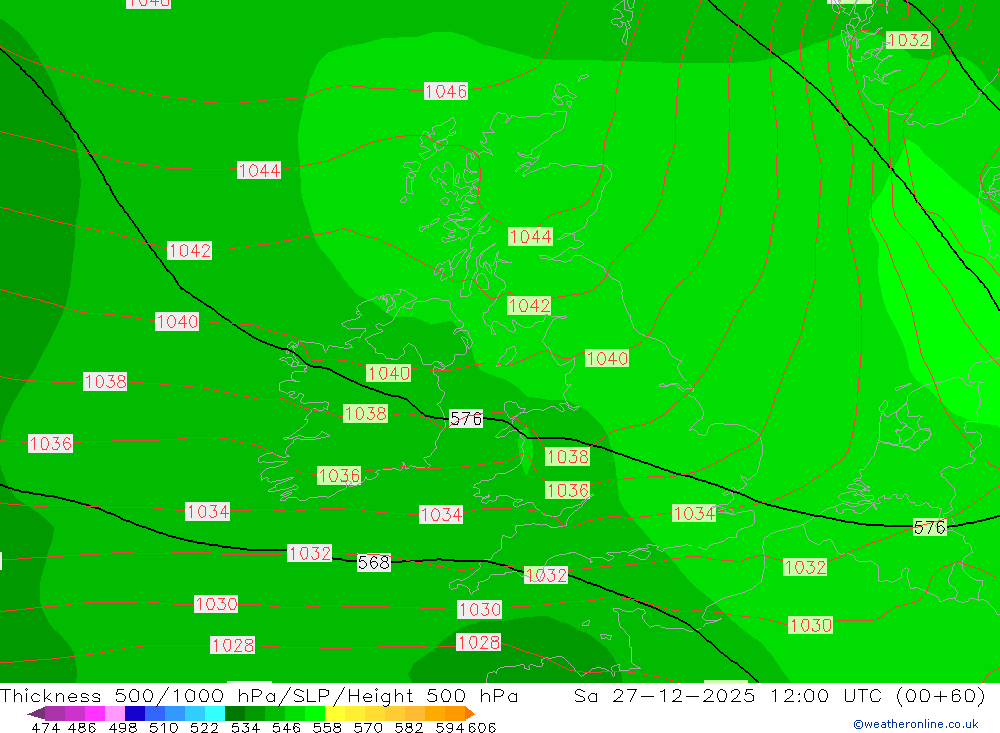The image size is (1000, 733).
Task: Click the 1040 label over northeast England
Action: [x=607, y=359]
